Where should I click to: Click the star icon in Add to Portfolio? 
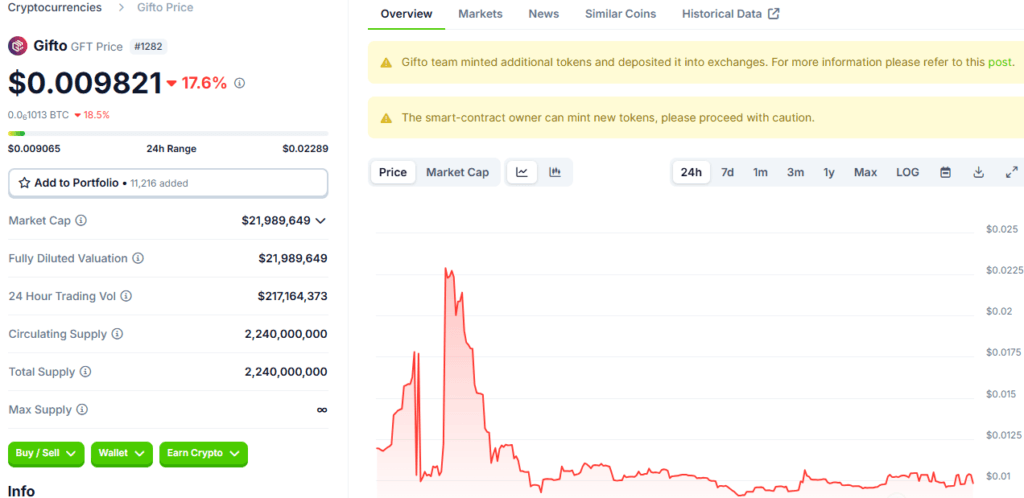coord(24,183)
